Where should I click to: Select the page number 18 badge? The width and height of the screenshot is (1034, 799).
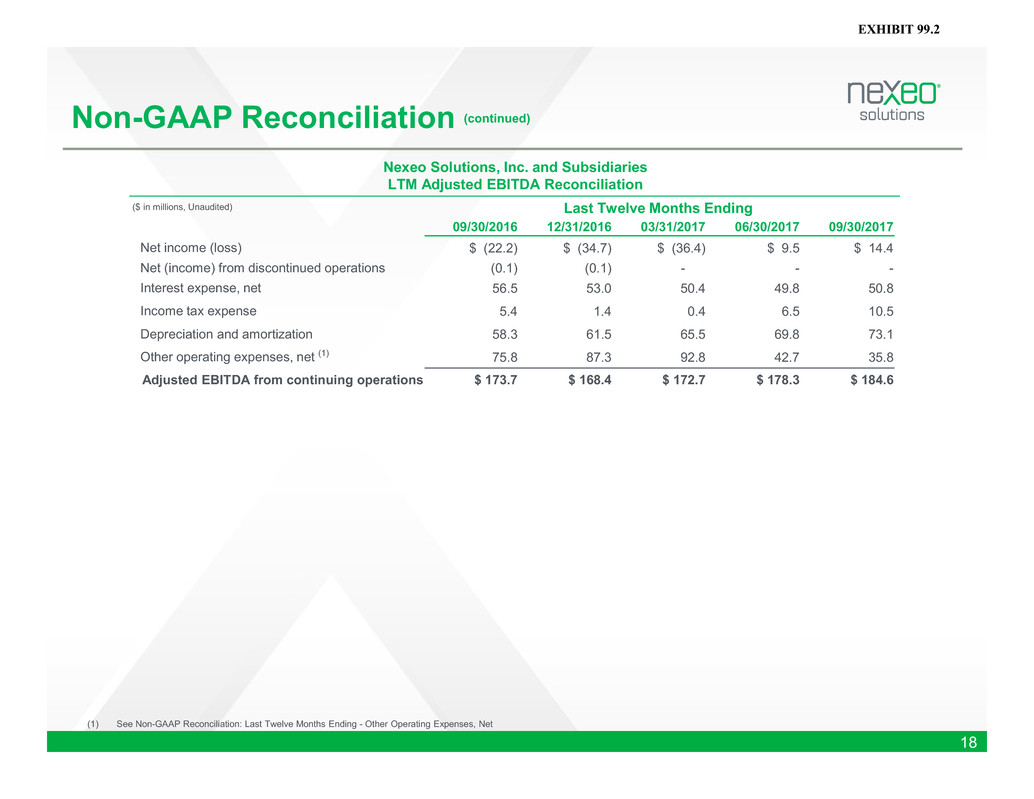coord(969,742)
